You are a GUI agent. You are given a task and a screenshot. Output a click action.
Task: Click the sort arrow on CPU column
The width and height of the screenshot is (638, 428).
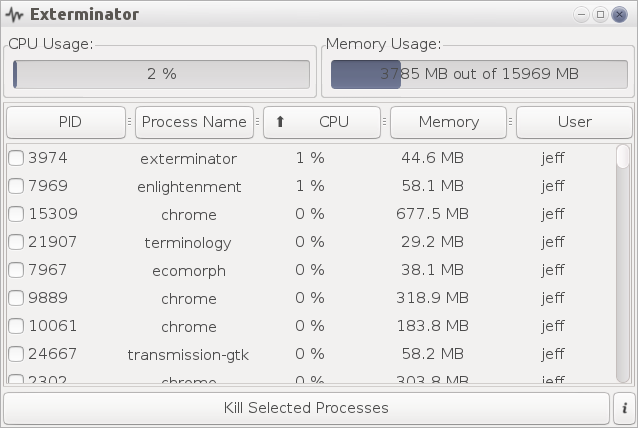click(280, 122)
